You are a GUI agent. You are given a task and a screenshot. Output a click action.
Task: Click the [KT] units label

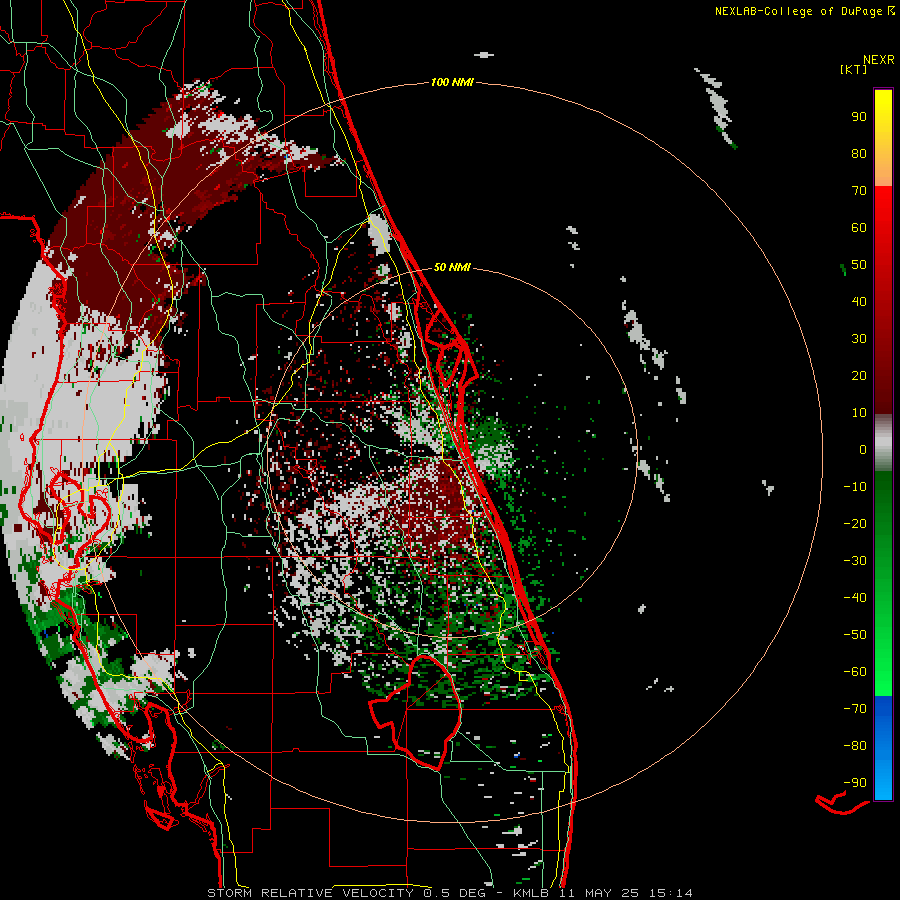click(853, 69)
